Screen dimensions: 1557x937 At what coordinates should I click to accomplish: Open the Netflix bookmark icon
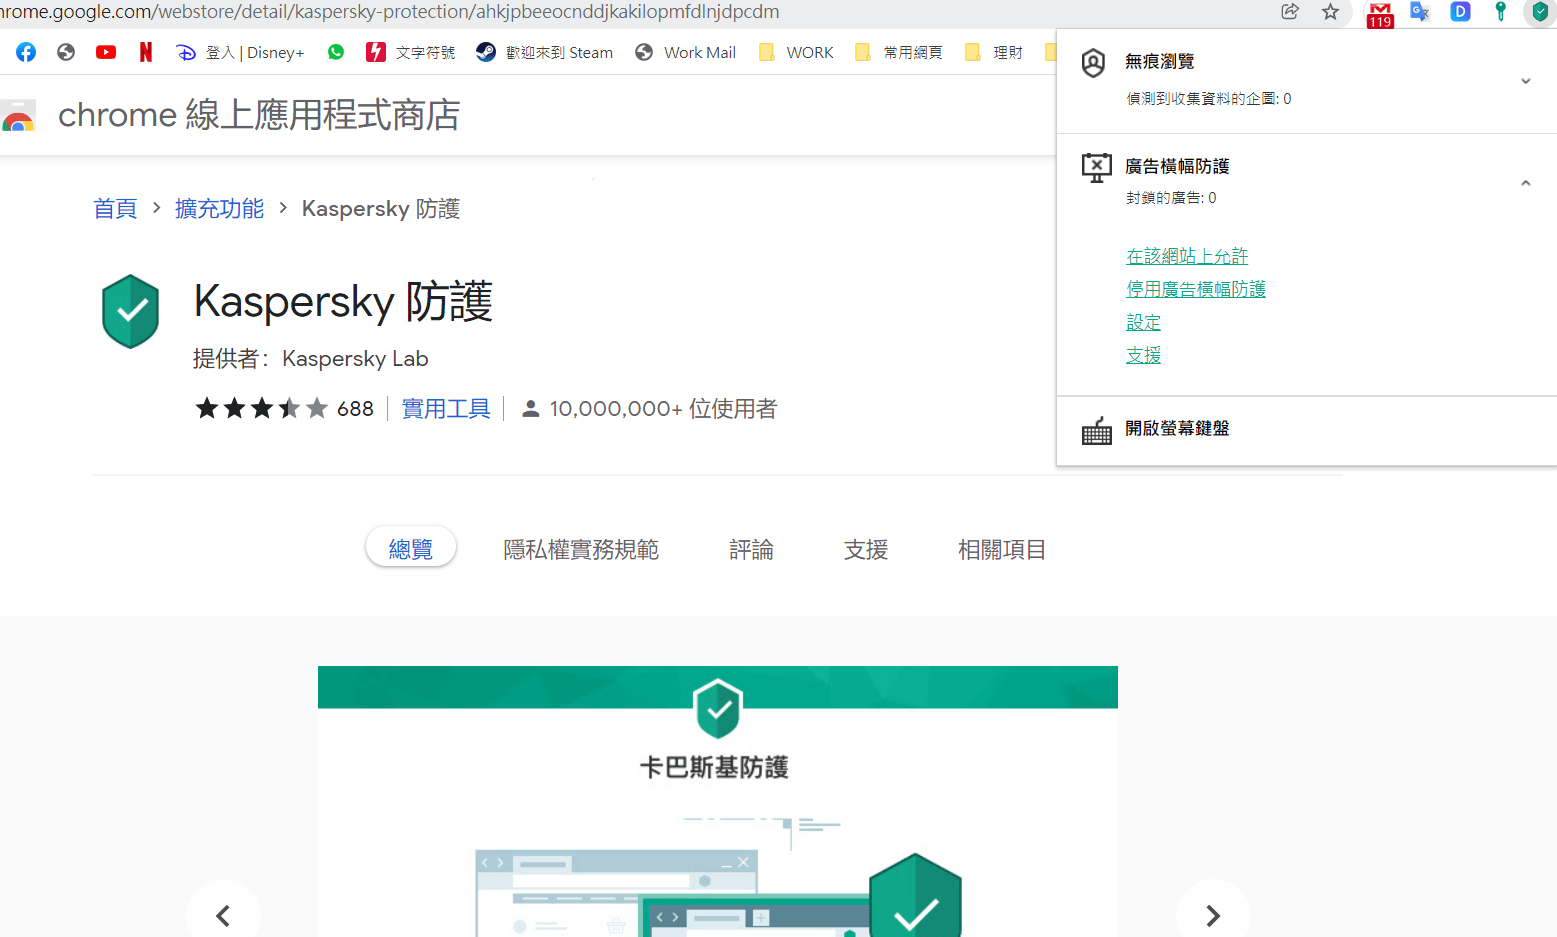[146, 52]
